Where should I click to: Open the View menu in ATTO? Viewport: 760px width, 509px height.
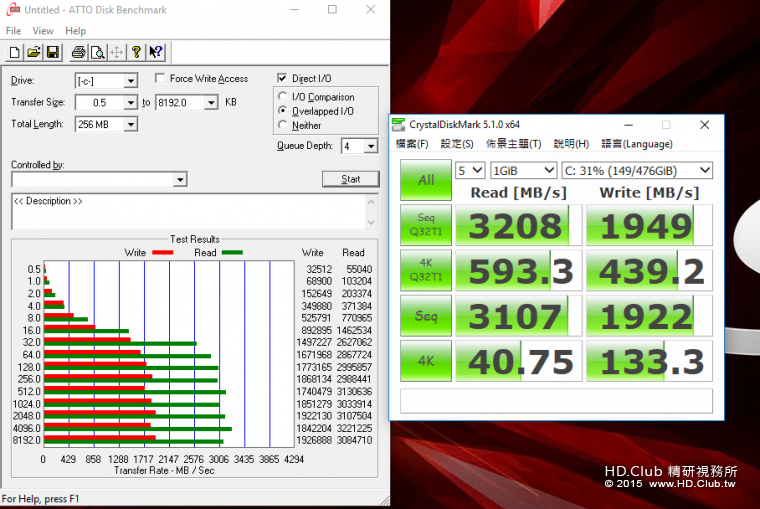(43, 31)
